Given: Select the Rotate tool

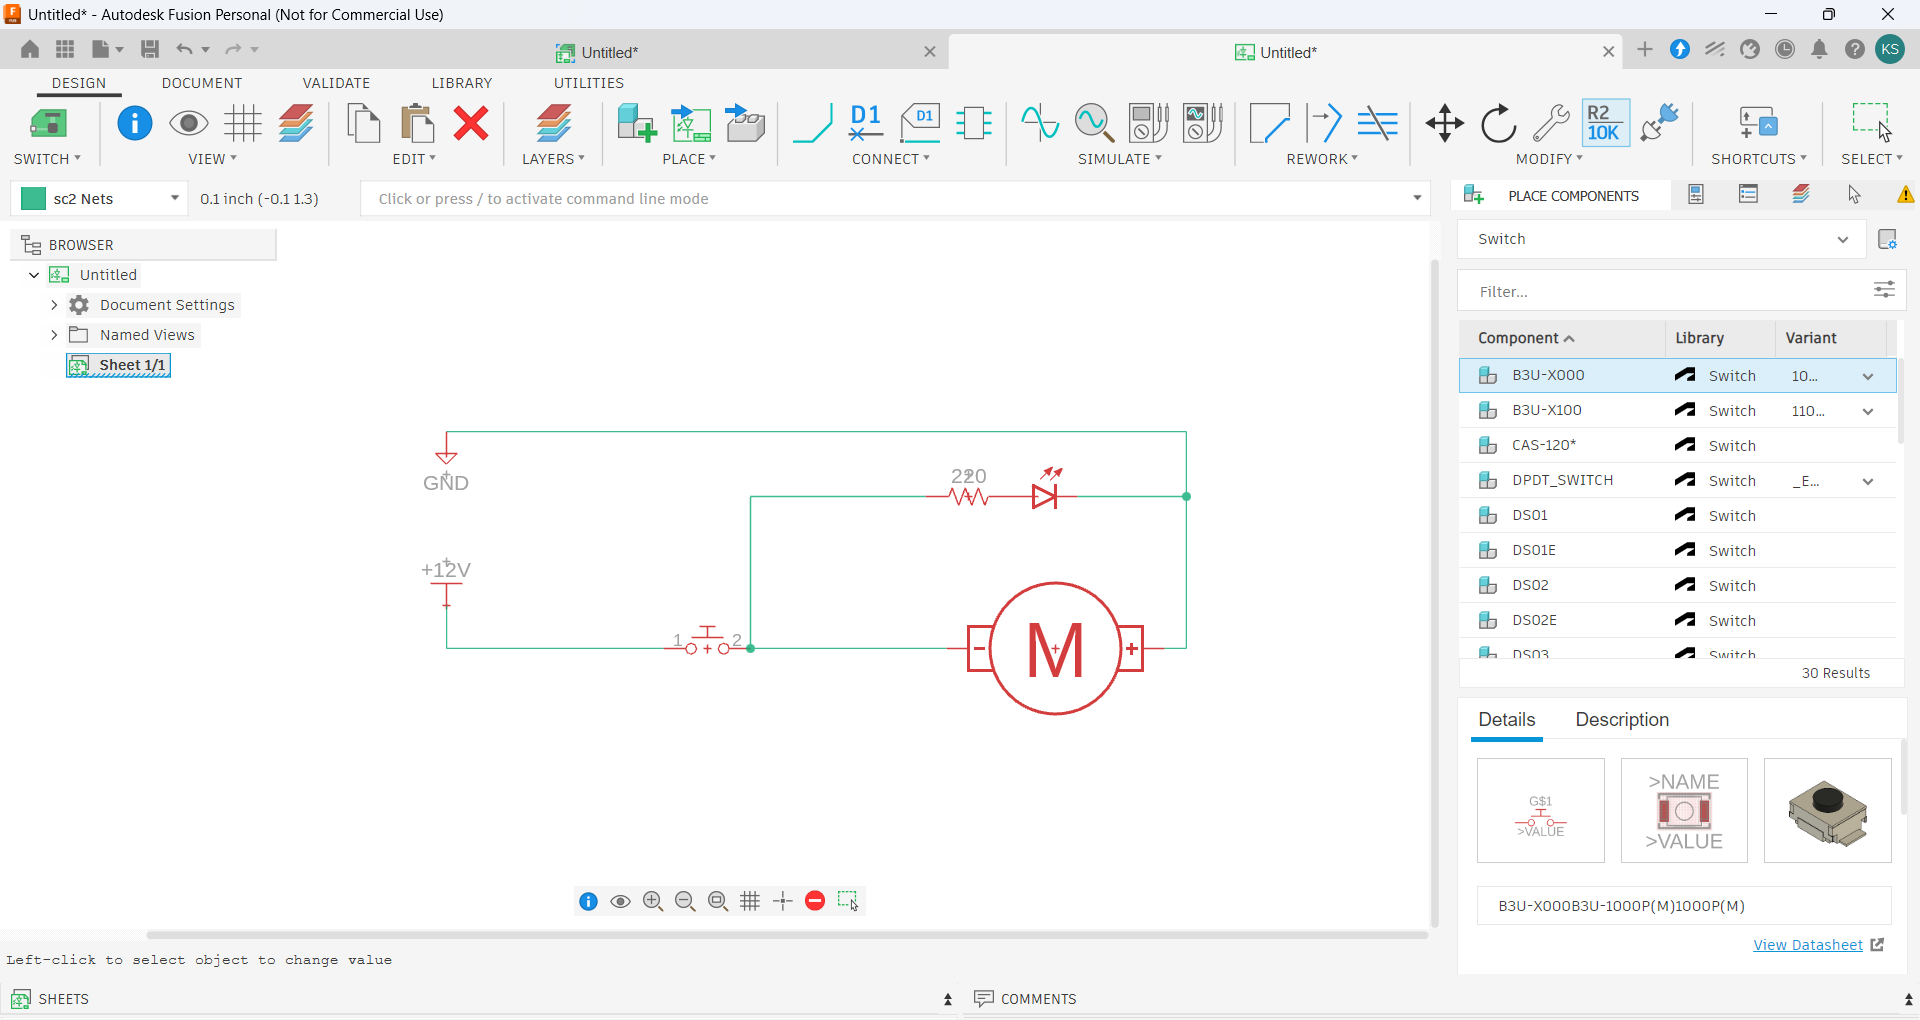Looking at the screenshot, I should (x=1499, y=123).
